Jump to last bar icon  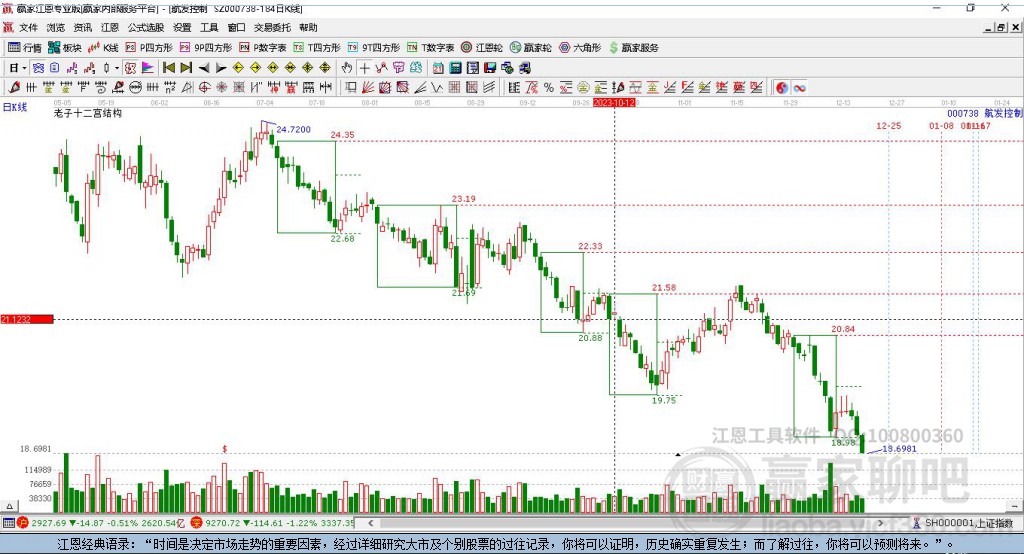(x=186, y=68)
